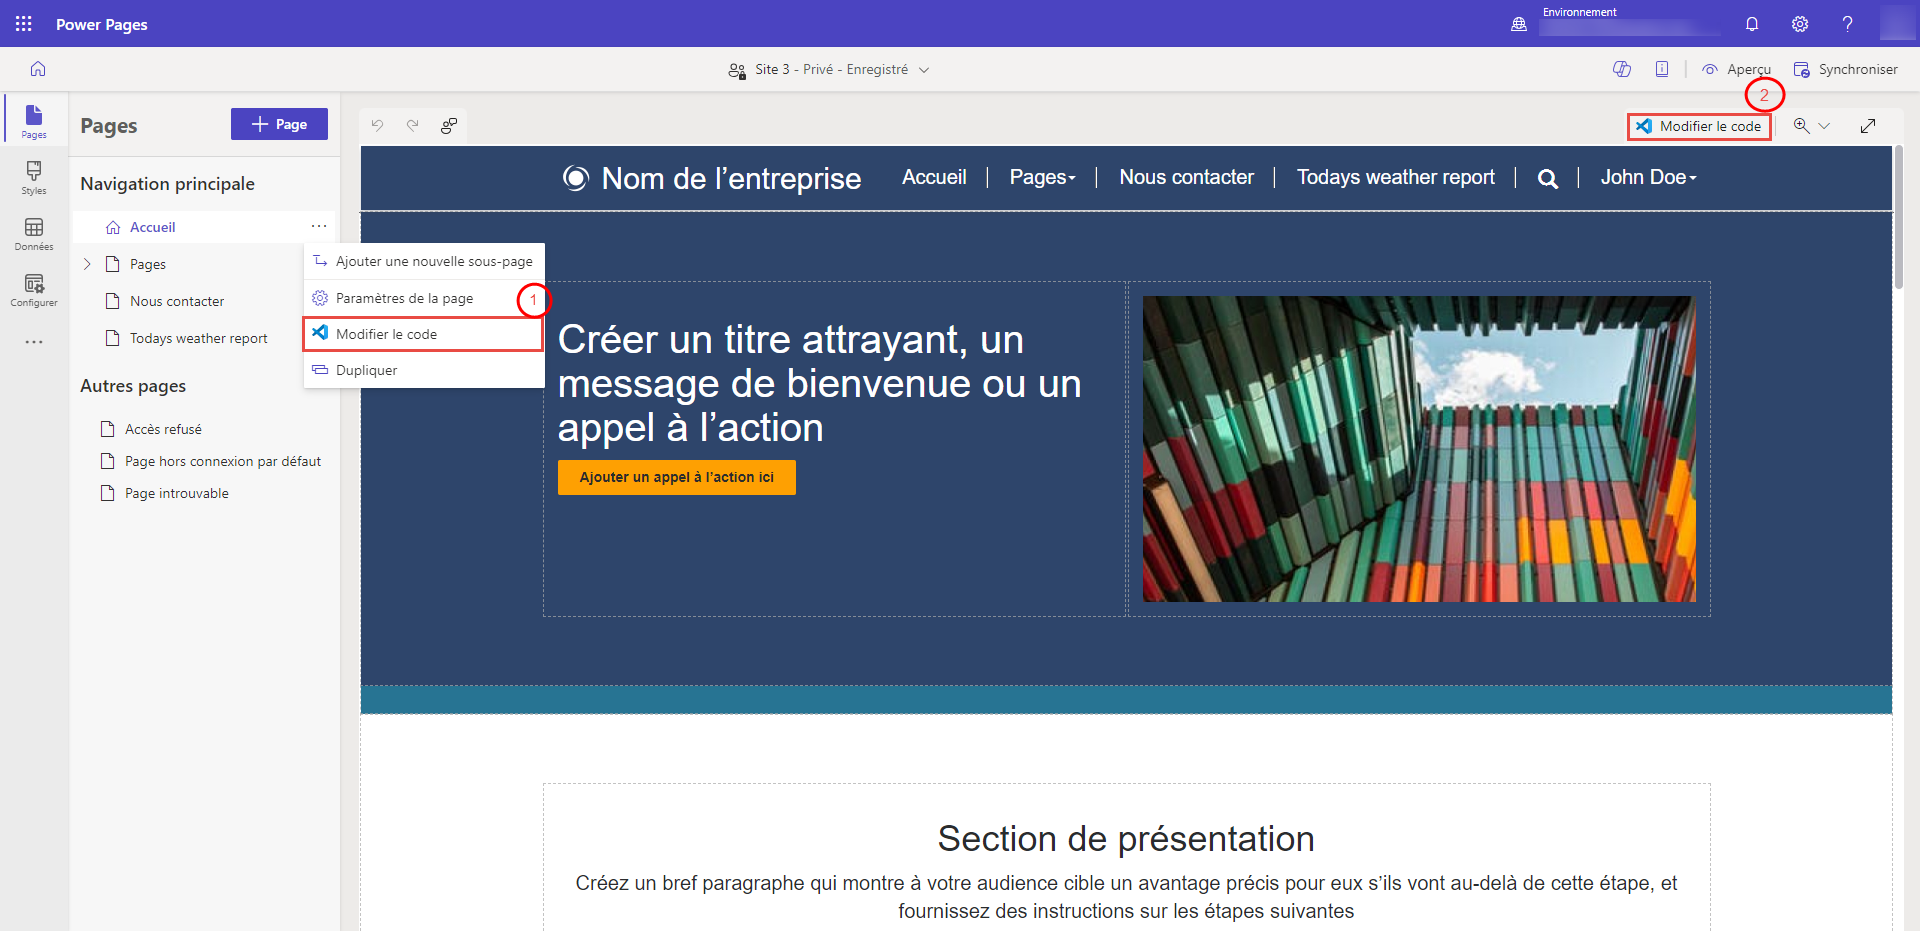
Task: Expand the canvas with the fullscreen icon
Action: (x=1869, y=125)
